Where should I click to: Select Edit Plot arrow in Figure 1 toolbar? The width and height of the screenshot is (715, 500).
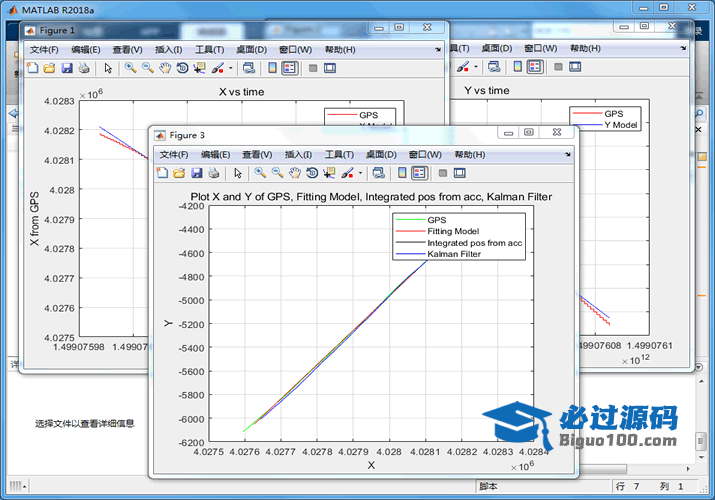pos(108,68)
